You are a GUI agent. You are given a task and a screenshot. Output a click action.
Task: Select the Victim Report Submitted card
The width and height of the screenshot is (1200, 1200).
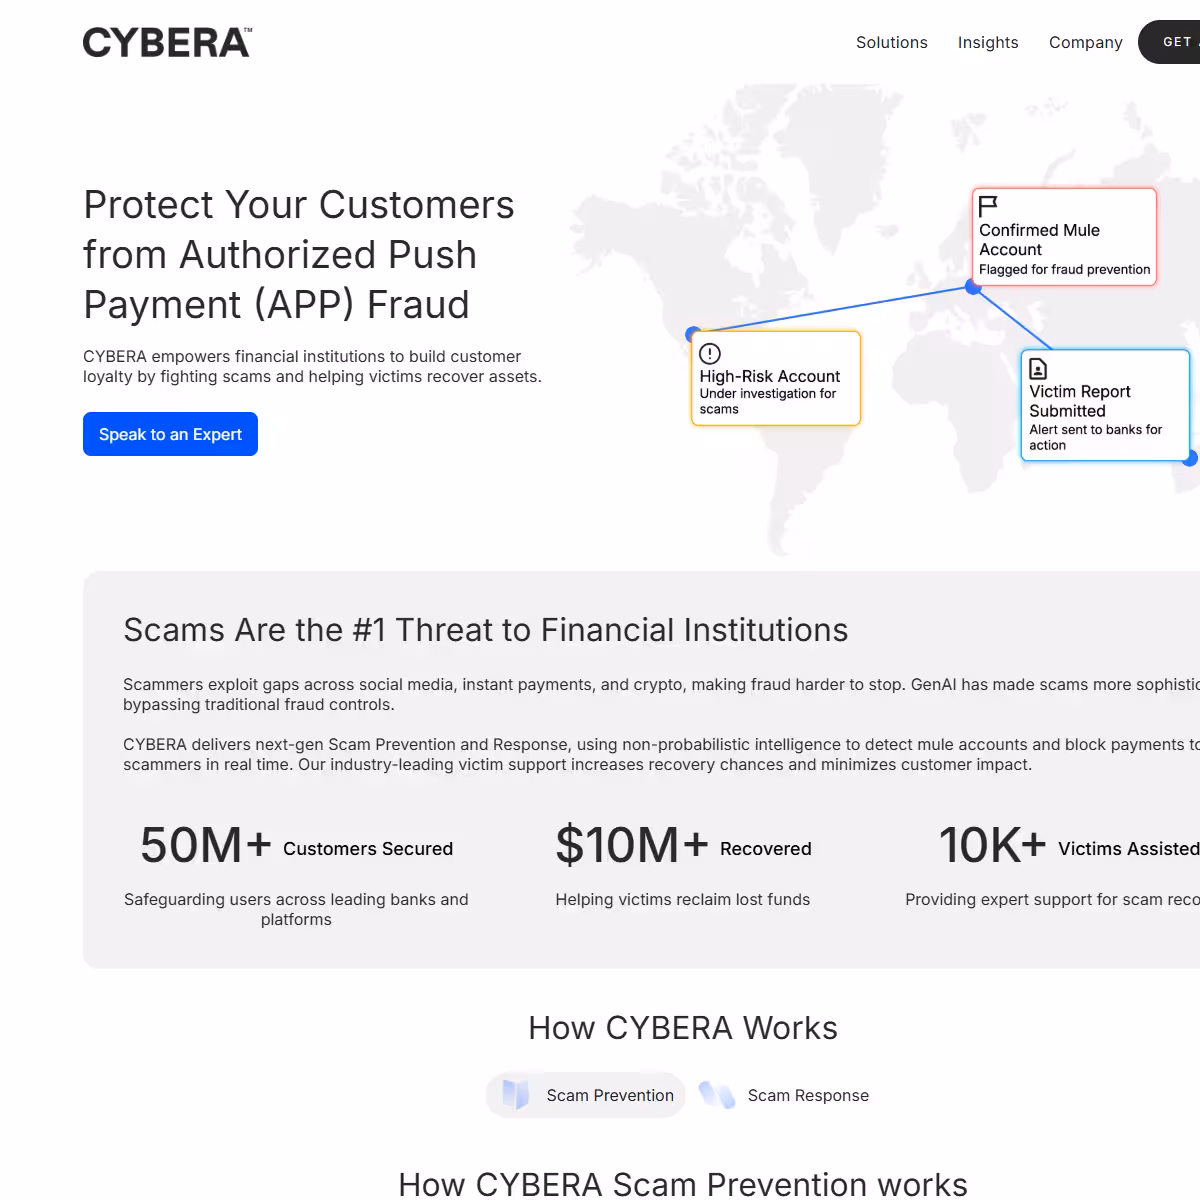[x=1105, y=405]
